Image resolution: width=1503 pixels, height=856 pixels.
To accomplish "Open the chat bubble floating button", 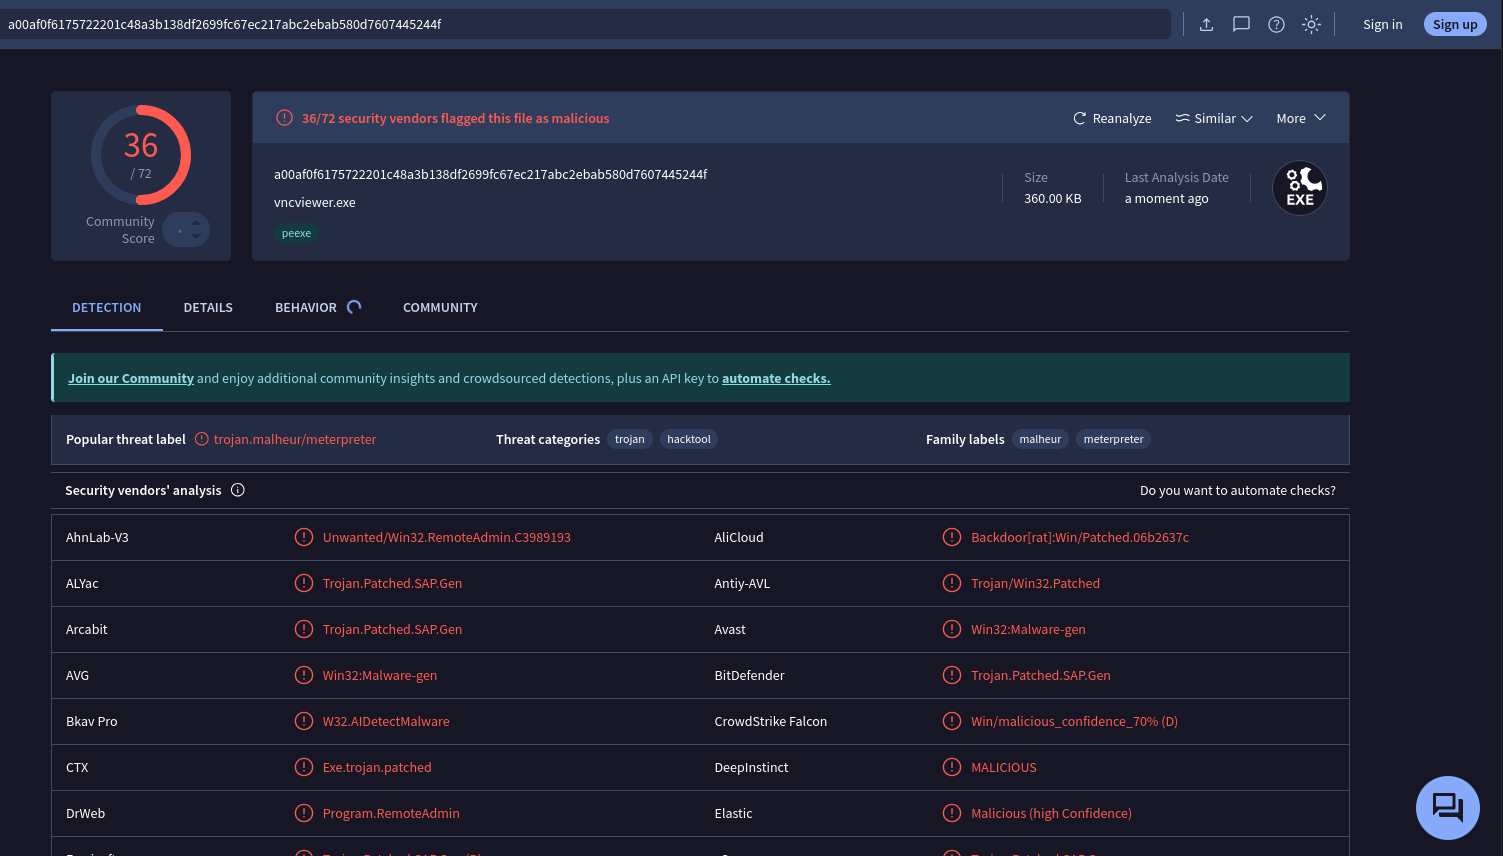I will (1447, 807).
